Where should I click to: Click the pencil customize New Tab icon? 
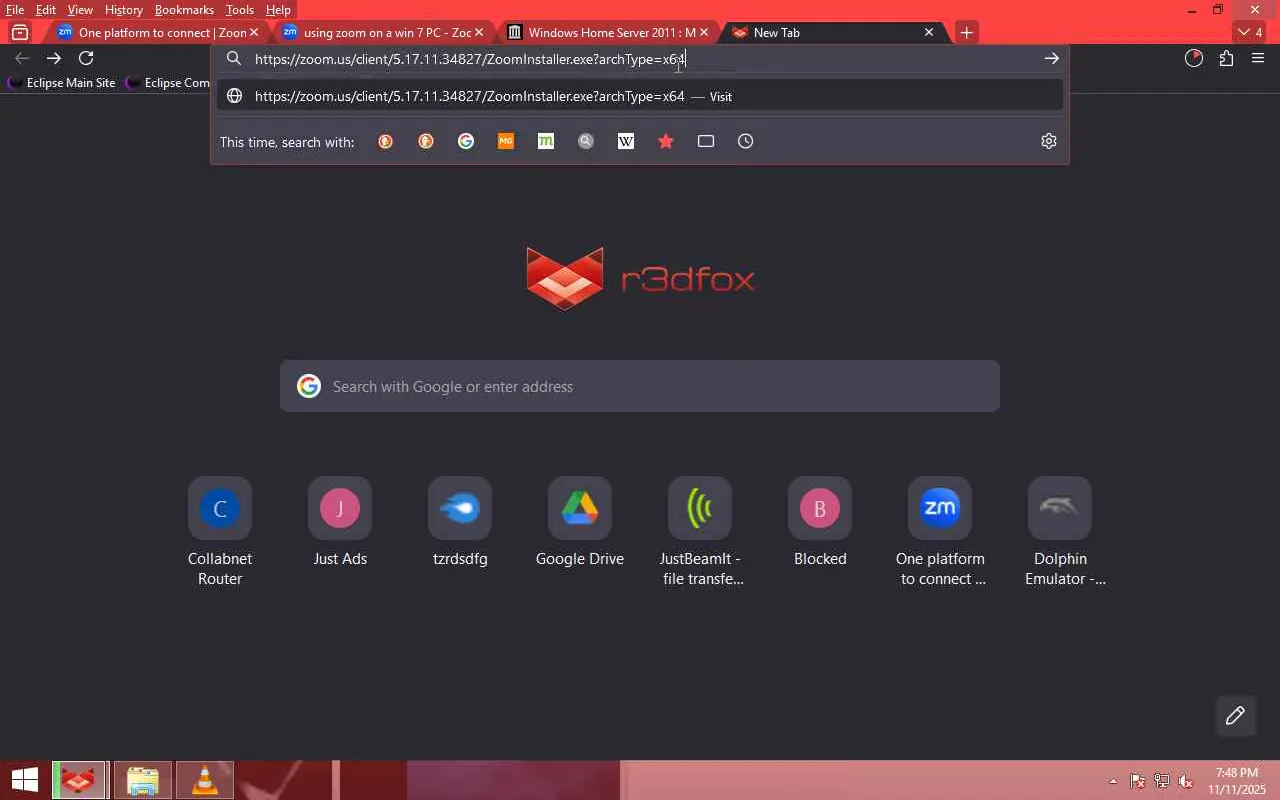(x=1235, y=715)
